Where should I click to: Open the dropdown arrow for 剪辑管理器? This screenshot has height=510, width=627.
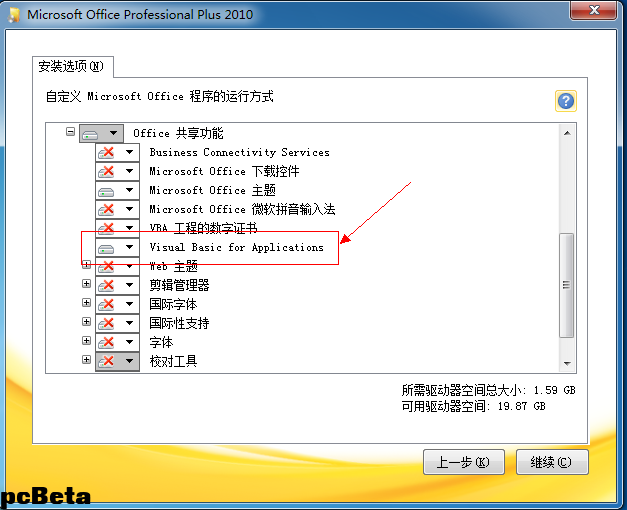tap(129, 285)
